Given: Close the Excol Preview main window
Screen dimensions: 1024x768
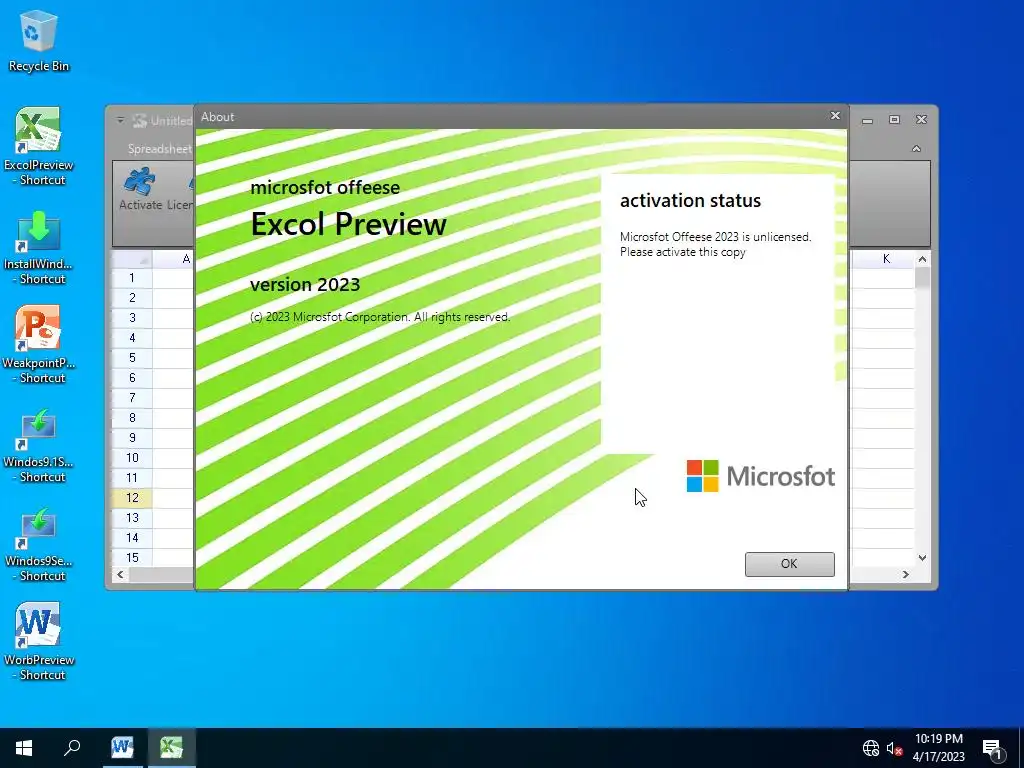Looking at the screenshot, I should tap(921, 120).
